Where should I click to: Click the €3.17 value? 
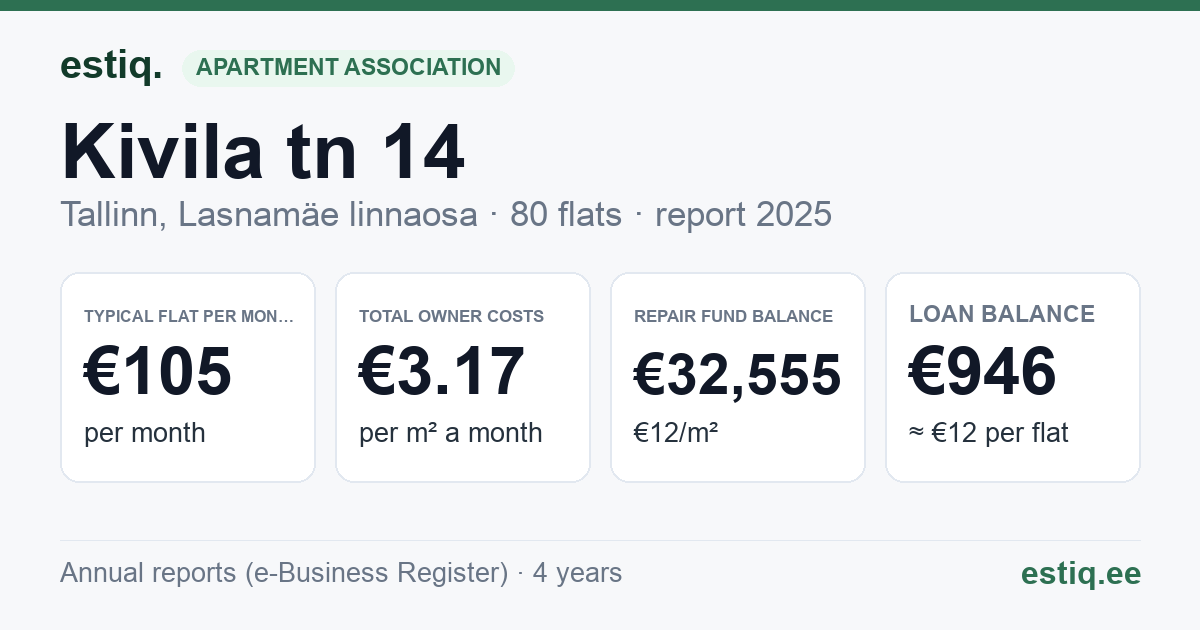point(442,371)
